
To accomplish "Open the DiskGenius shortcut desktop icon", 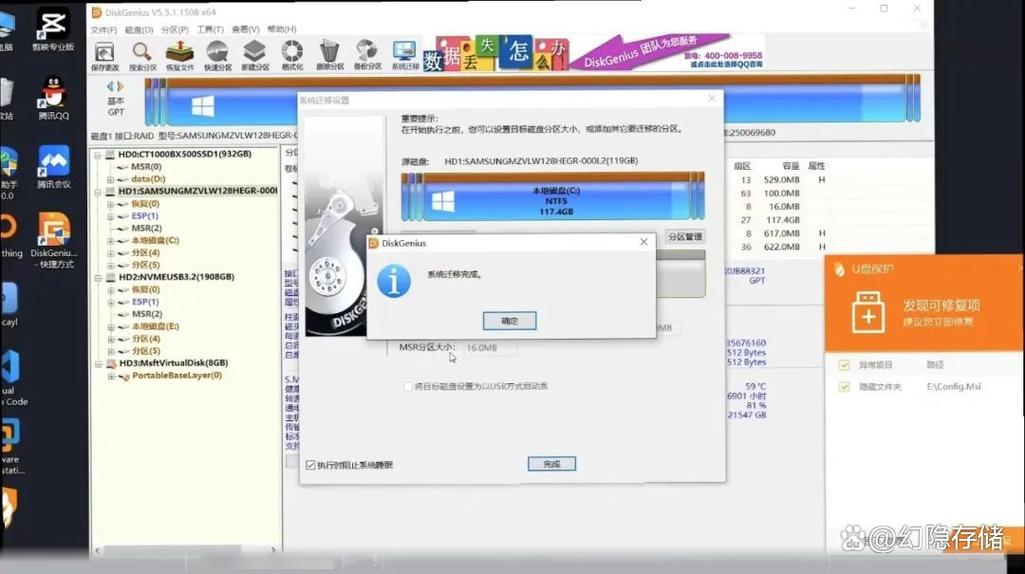I will 54,239.
